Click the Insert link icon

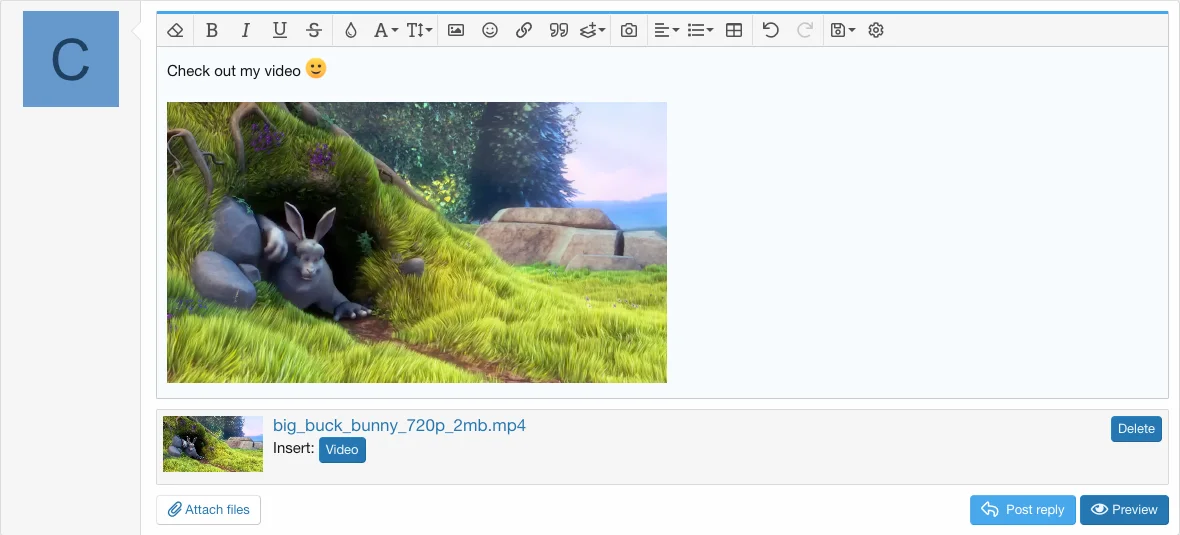[524, 30]
